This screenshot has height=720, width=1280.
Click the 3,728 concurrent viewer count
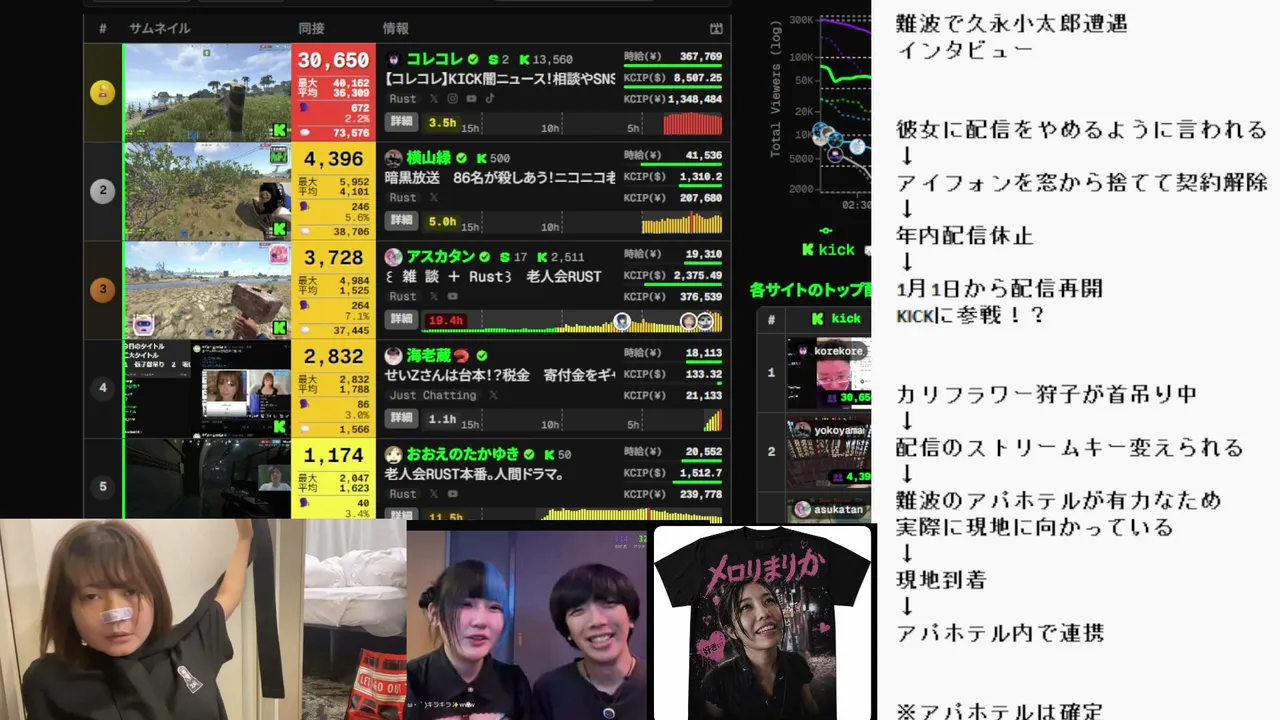point(333,258)
